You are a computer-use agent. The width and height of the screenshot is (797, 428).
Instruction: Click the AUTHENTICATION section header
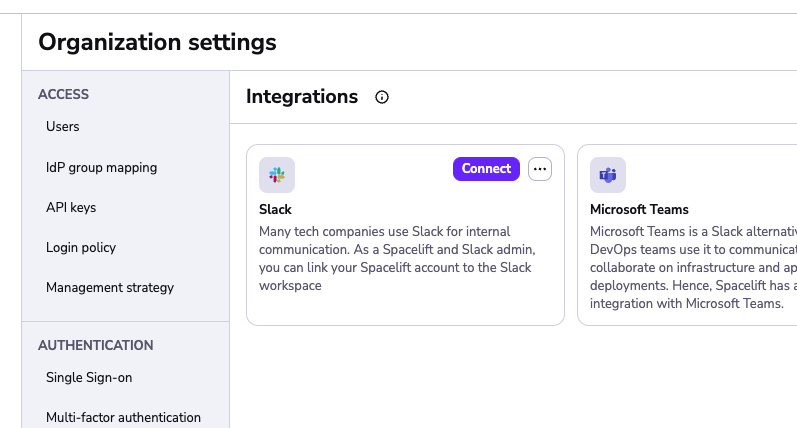95,345
